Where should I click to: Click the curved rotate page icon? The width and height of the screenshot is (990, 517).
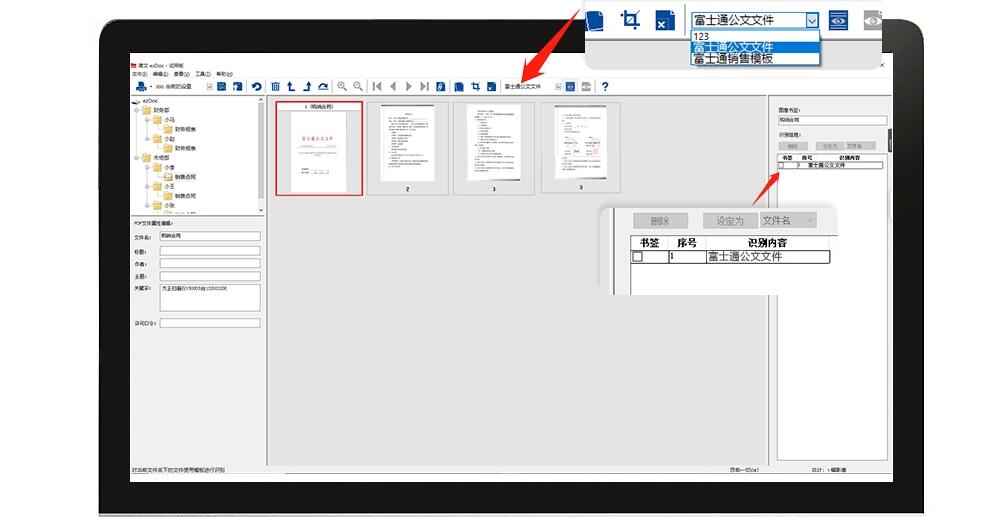coord(323,86)
